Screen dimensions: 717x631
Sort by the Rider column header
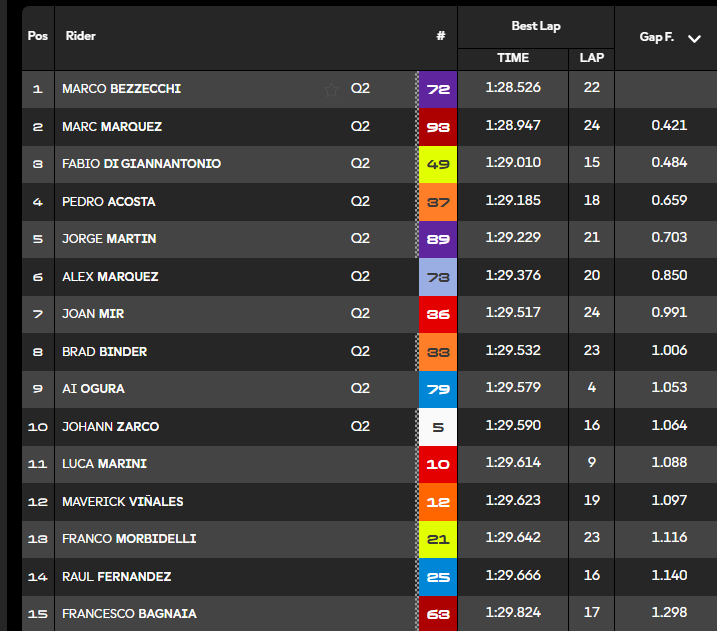point(80,36)
